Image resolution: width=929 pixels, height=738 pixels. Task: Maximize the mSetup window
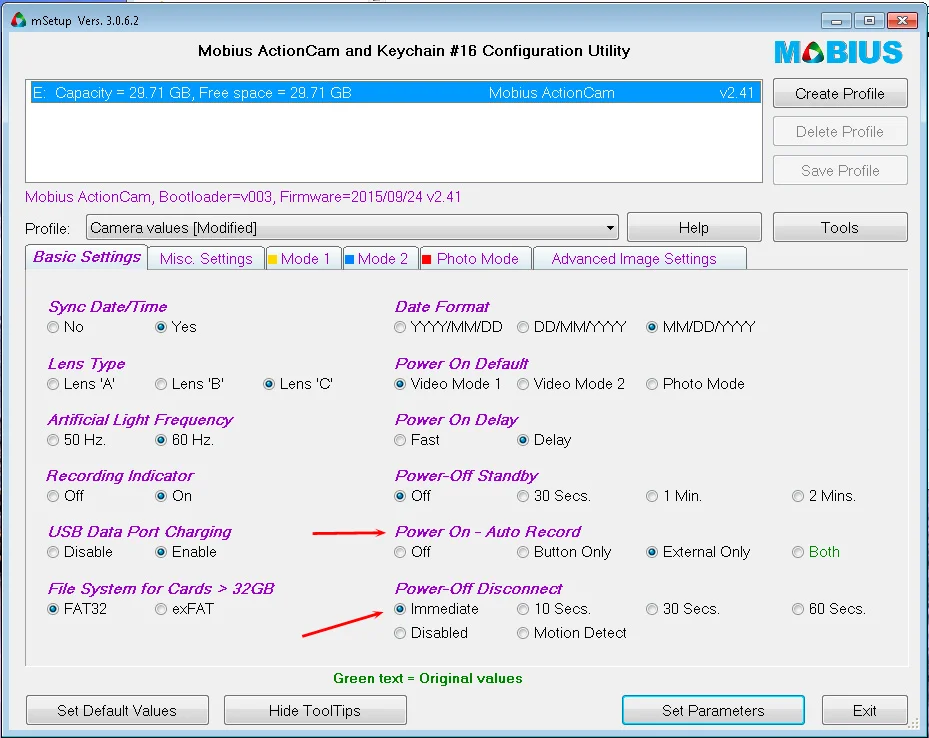click(x=869, y=21)
